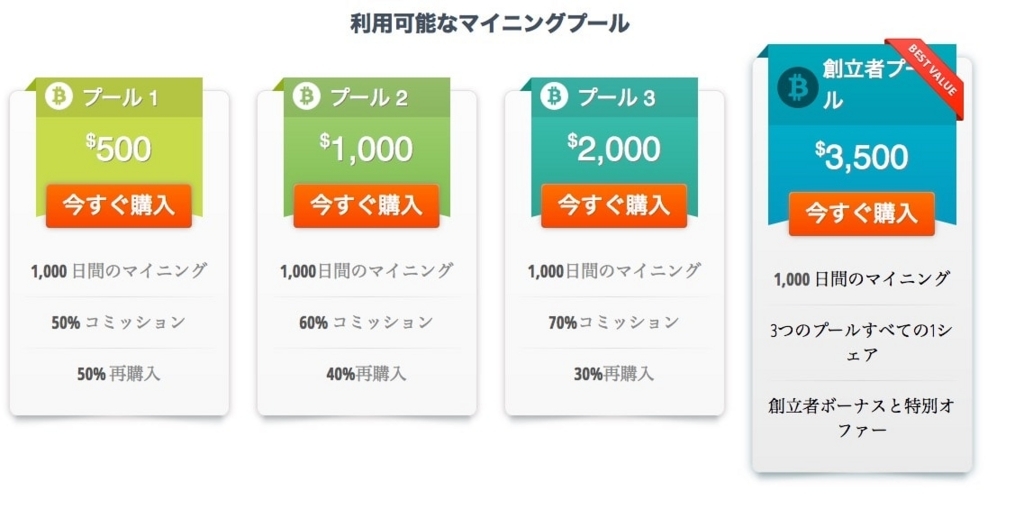Click the 創立者プール title text
Image resolution: width=1024 pixels, height=509 pixels.
point(857,85)
